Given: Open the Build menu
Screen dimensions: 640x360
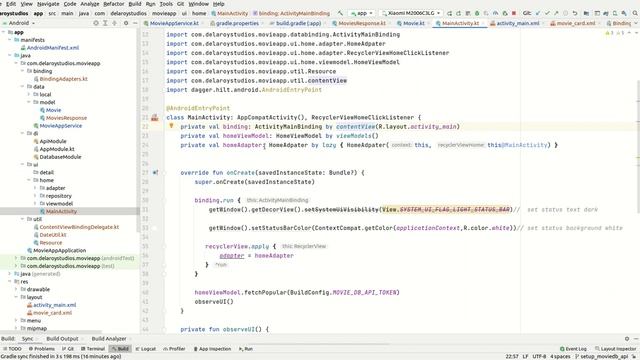Looking at the screenshot, I should [135, 4].
